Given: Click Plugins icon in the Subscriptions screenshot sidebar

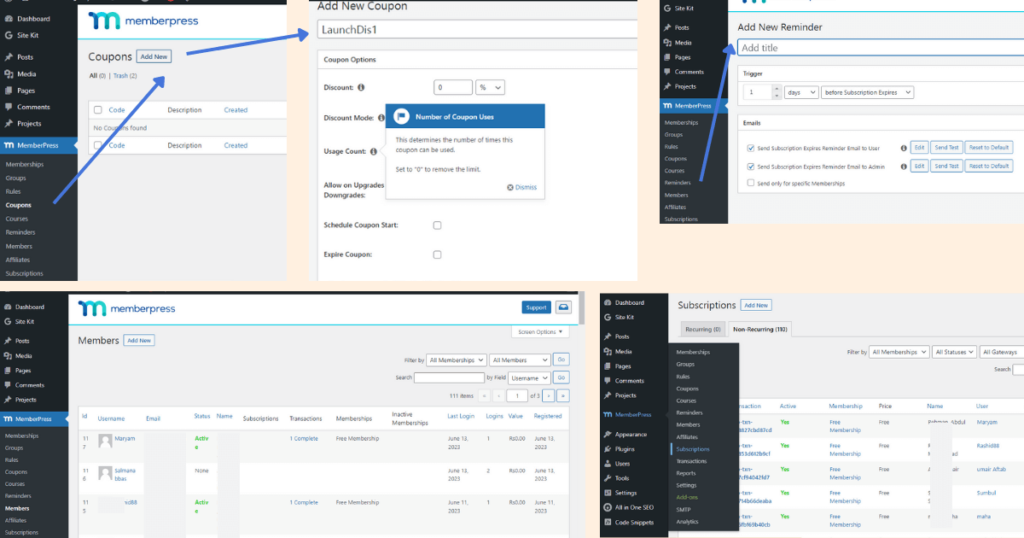Looking at the screenshot, I should click(x=607, y=449).
